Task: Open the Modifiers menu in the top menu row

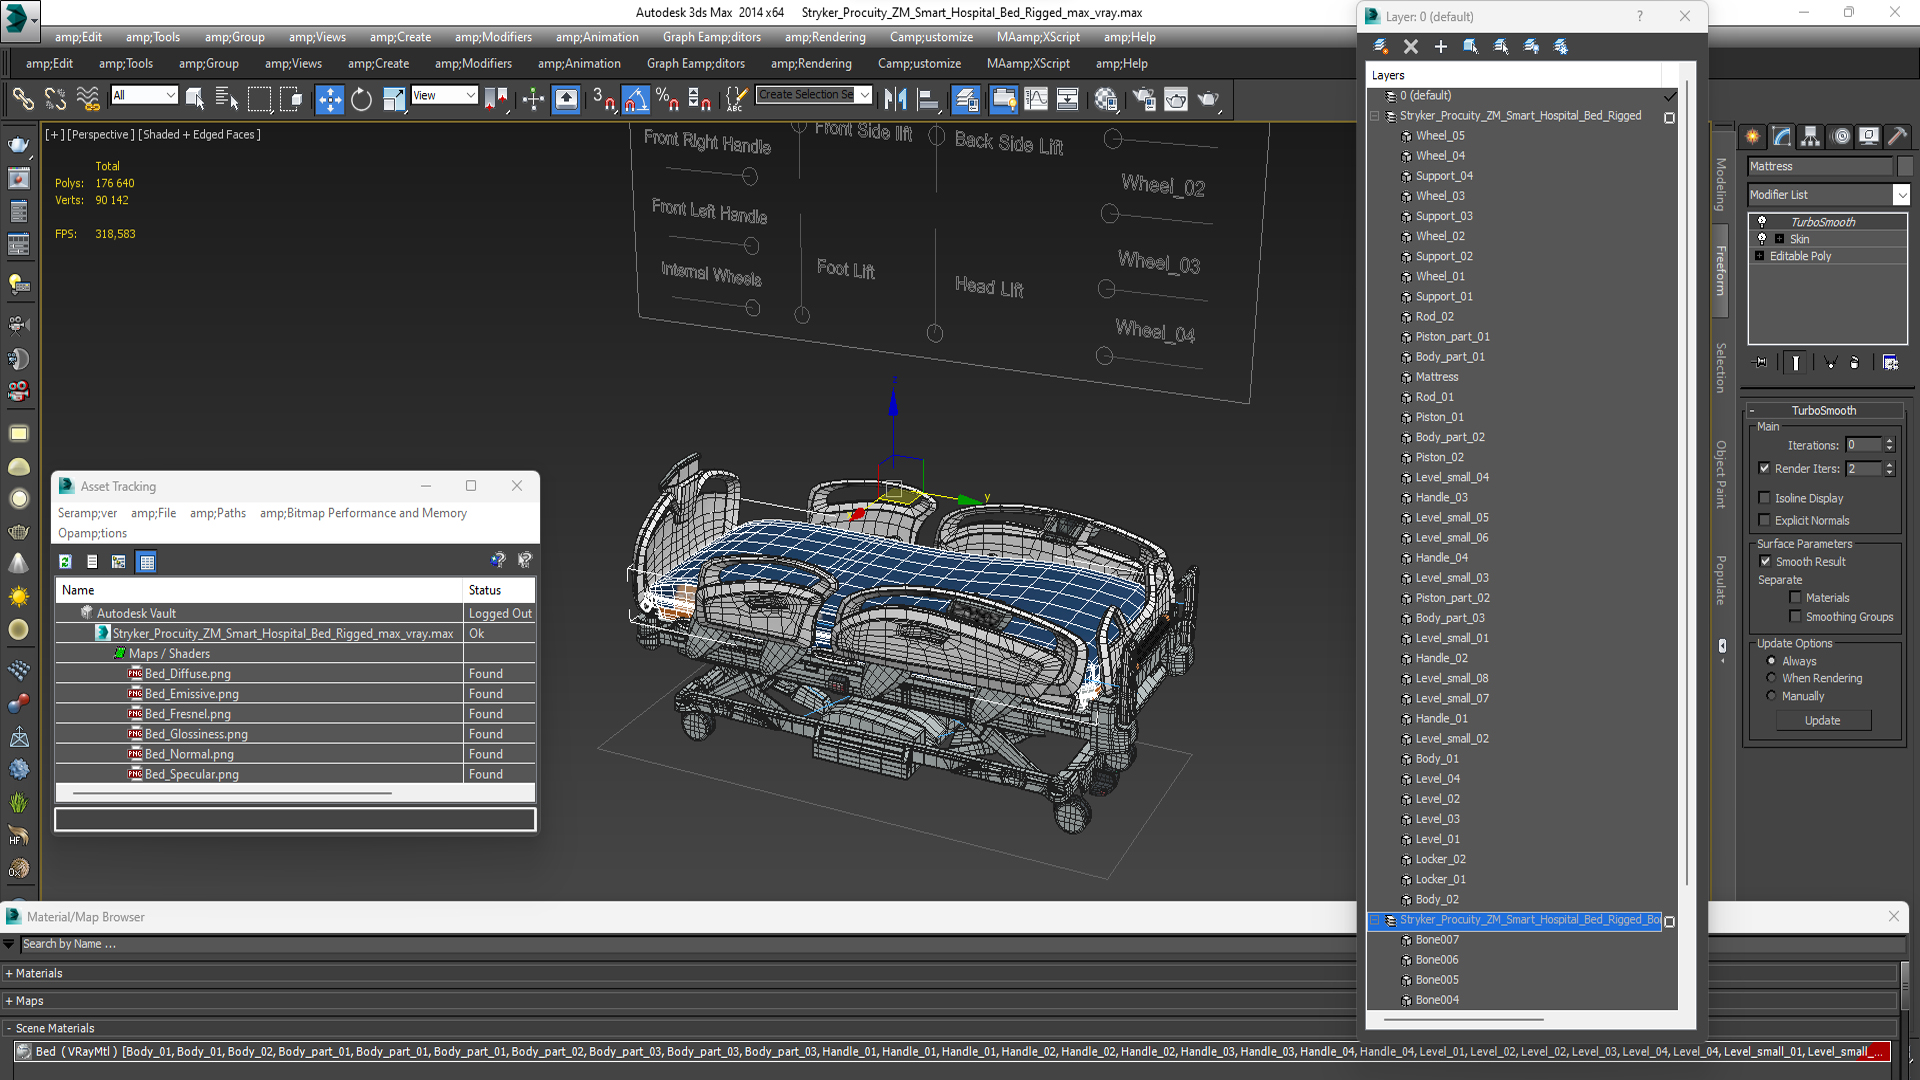Action: pyautogui.click(x=493, y=37)
